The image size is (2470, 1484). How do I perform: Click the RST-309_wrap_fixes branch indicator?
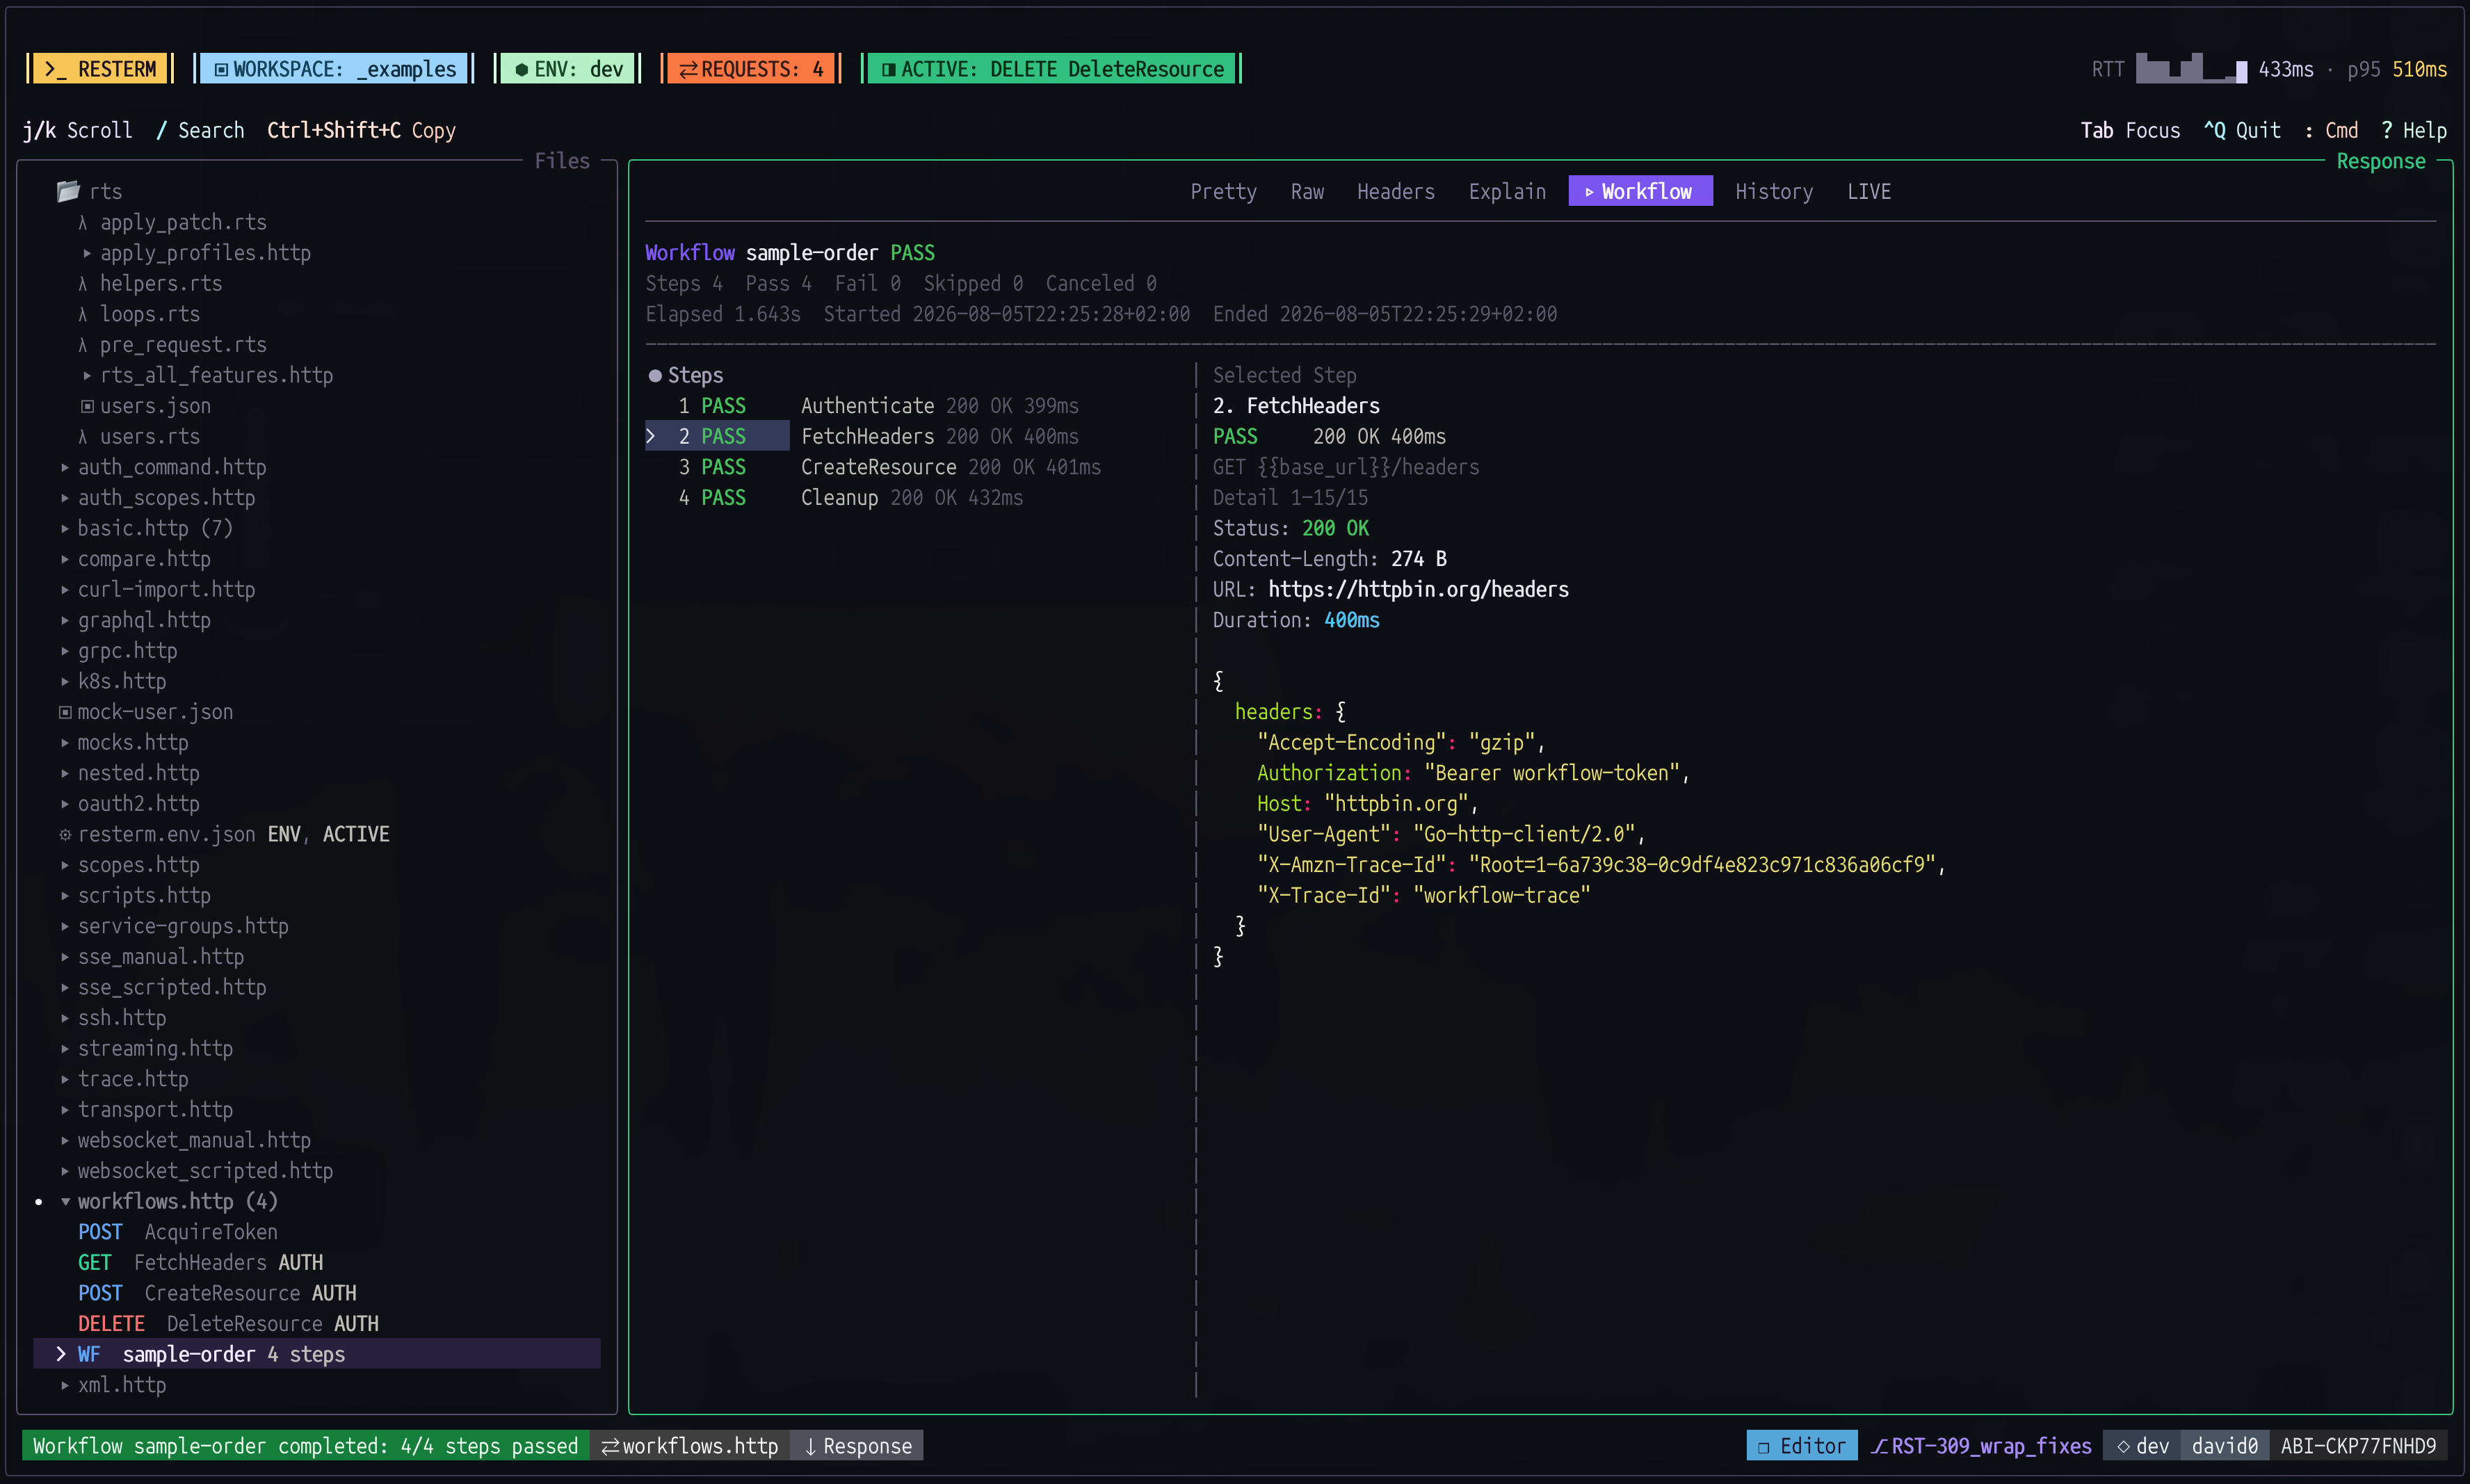pos(1981,1446)
